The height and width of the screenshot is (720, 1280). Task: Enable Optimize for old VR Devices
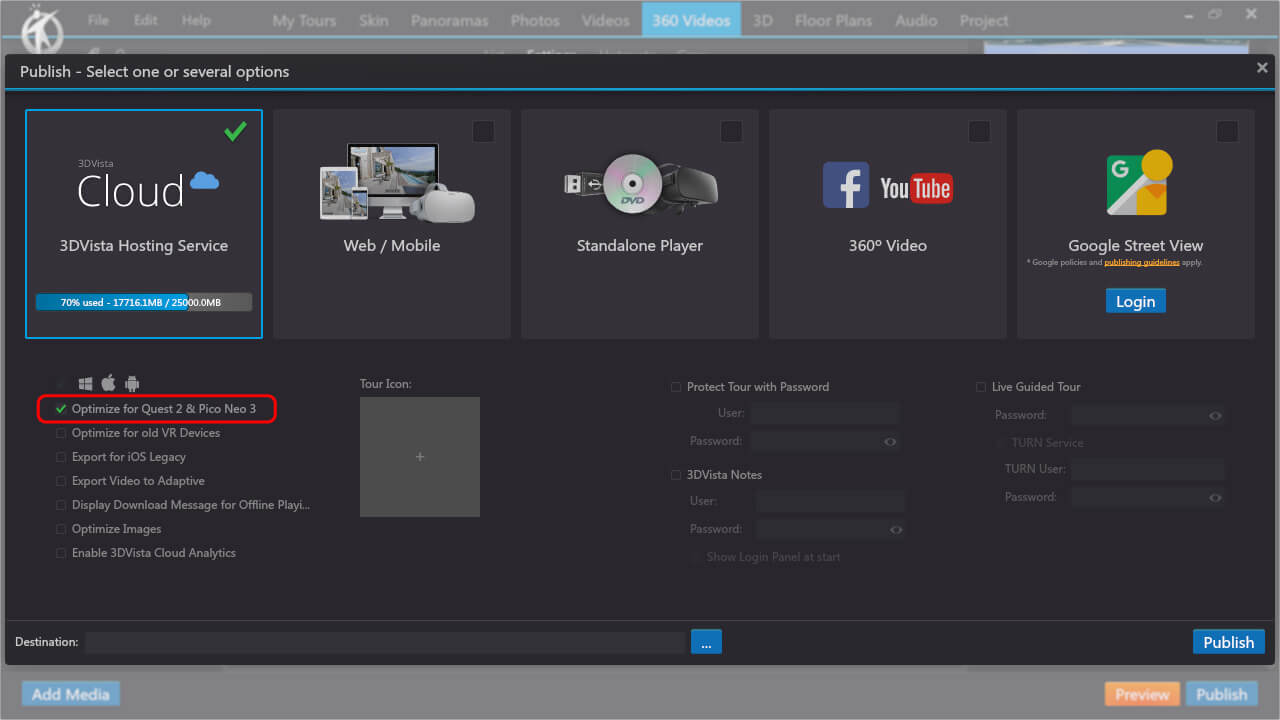(x=61, y=433)
